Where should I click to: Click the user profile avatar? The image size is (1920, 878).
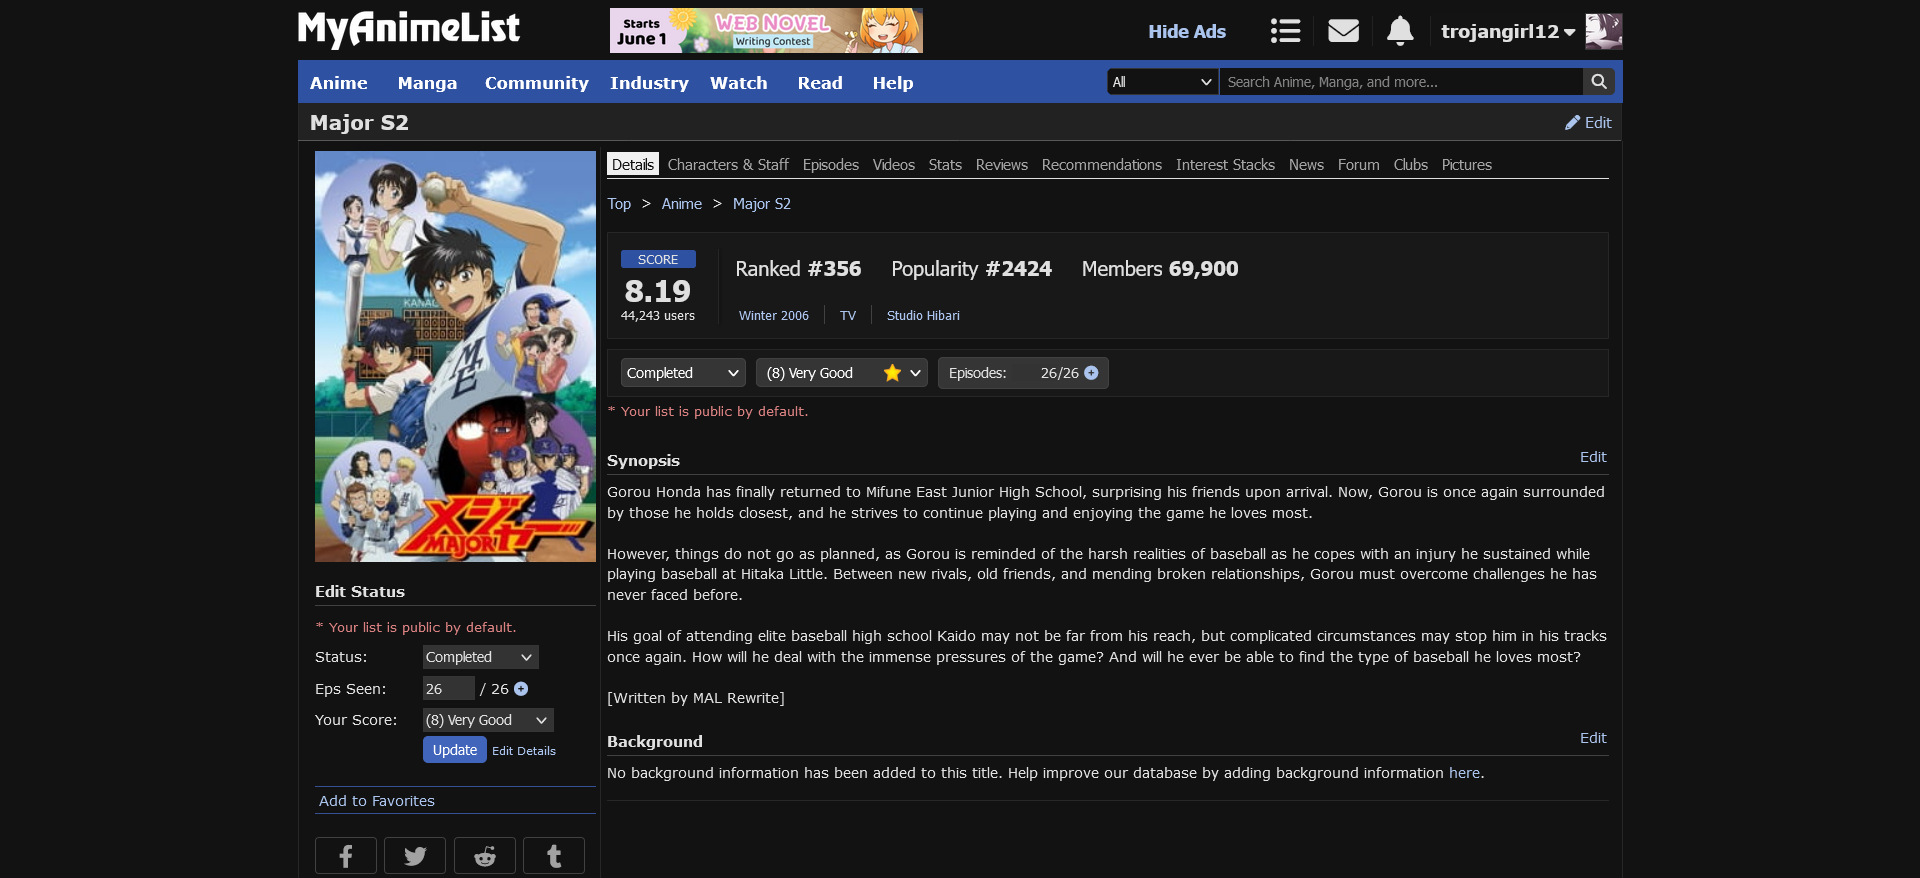tap(1604, 31)
